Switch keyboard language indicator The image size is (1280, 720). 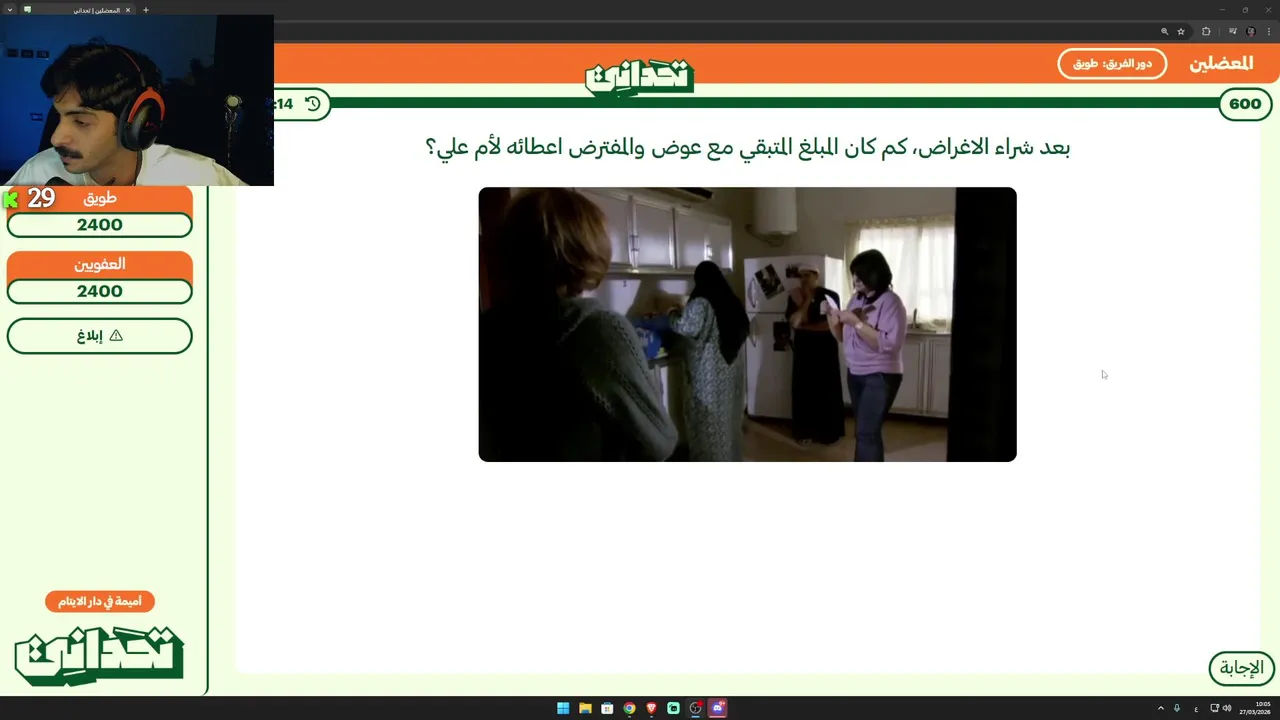tap(1196, 708)
